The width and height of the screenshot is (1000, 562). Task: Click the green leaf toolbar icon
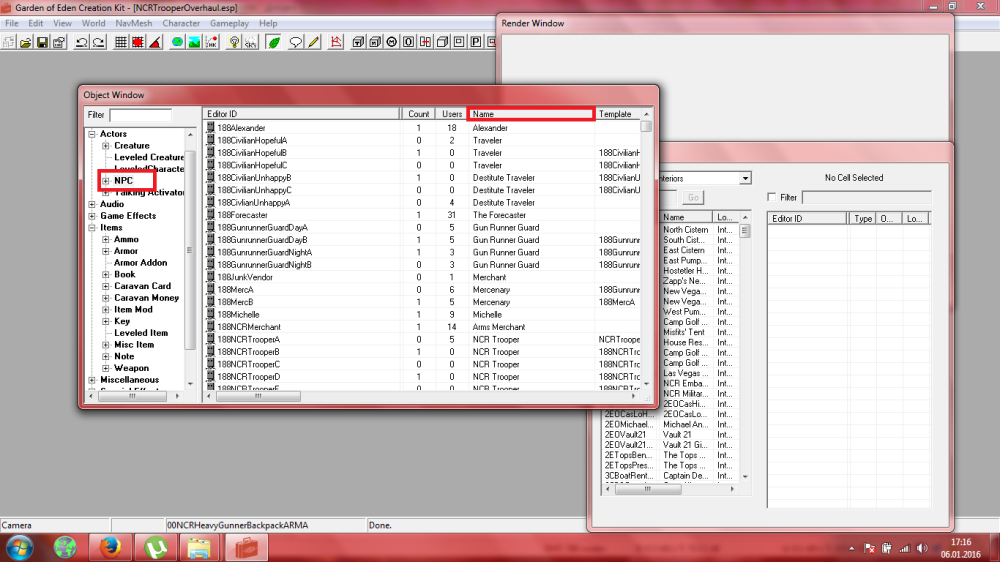274,43
